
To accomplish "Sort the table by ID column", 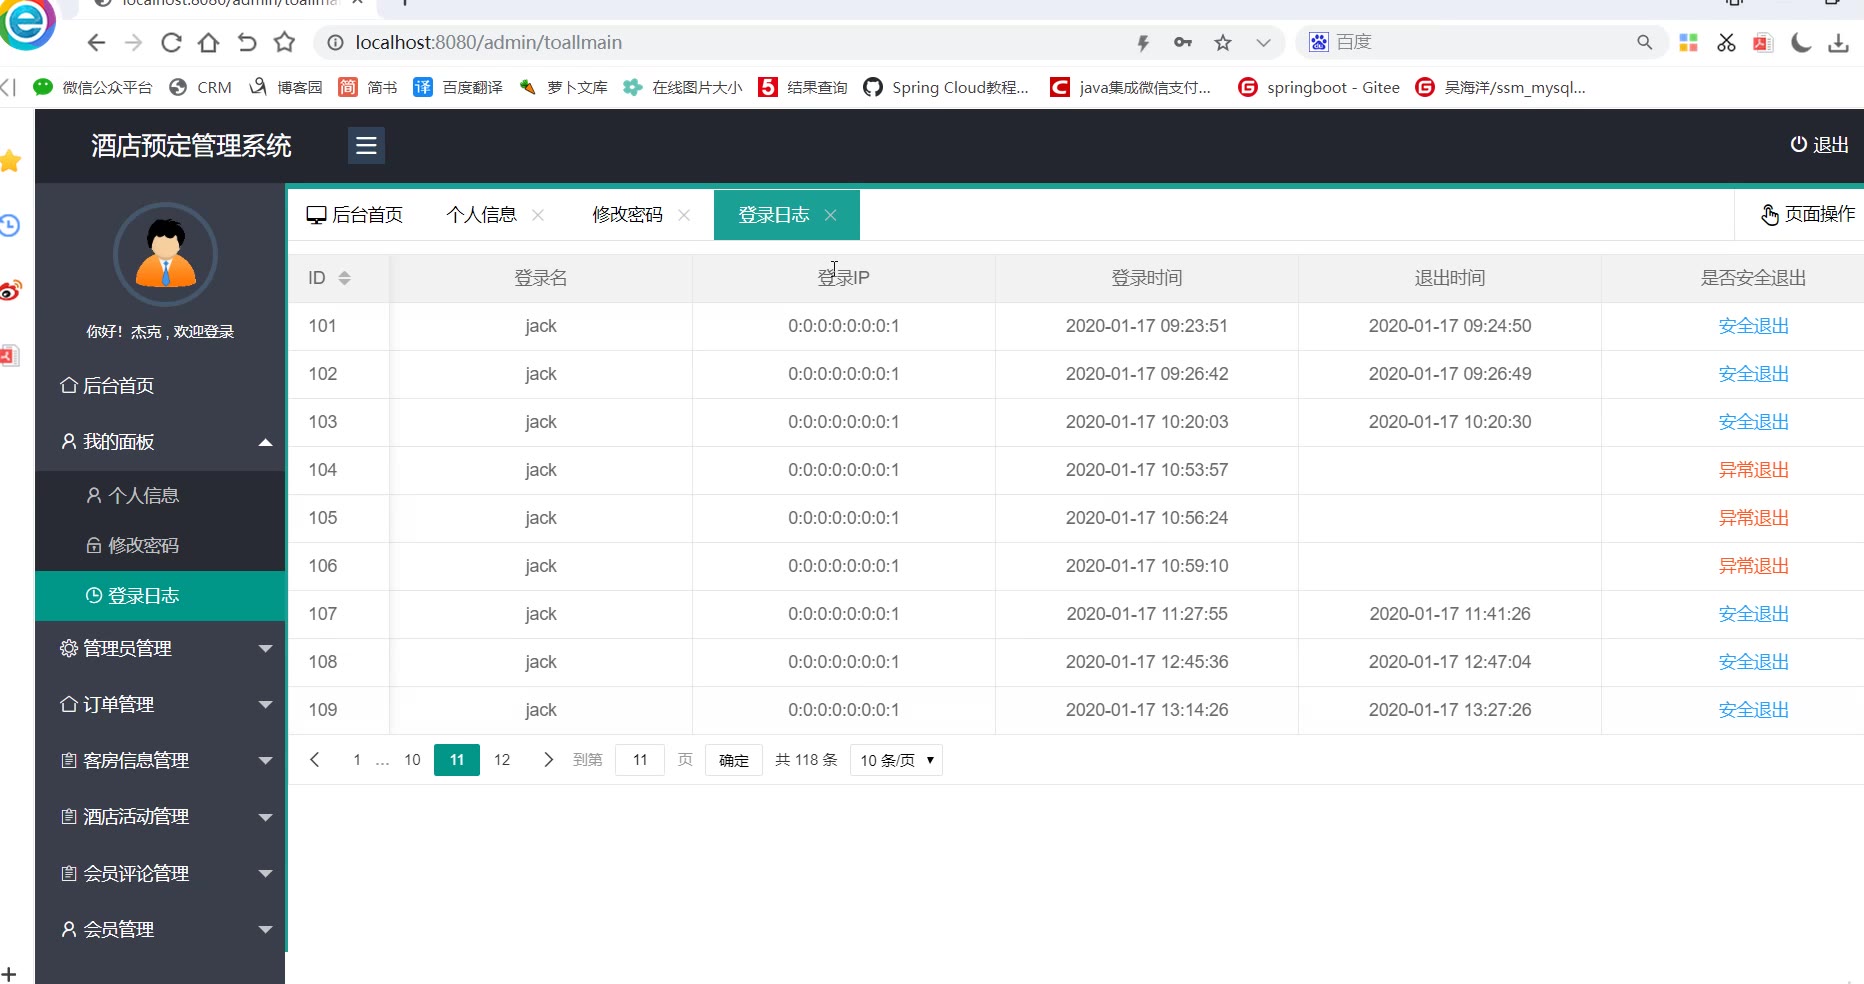I will (344, 278).
